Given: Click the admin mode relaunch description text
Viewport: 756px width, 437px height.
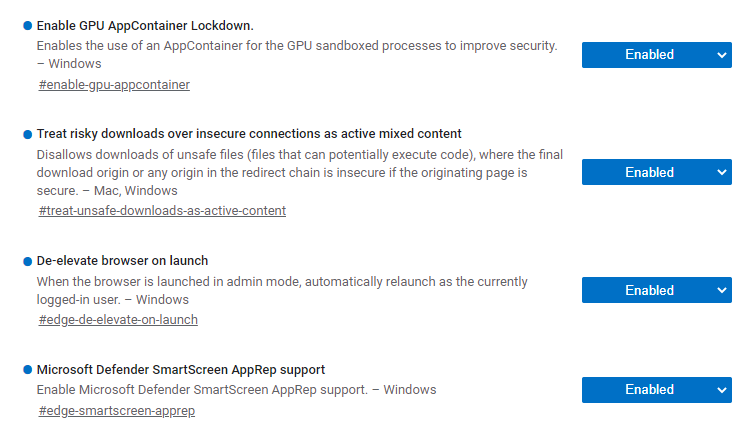Looking at the screenshot, I should tap(281, 282).
